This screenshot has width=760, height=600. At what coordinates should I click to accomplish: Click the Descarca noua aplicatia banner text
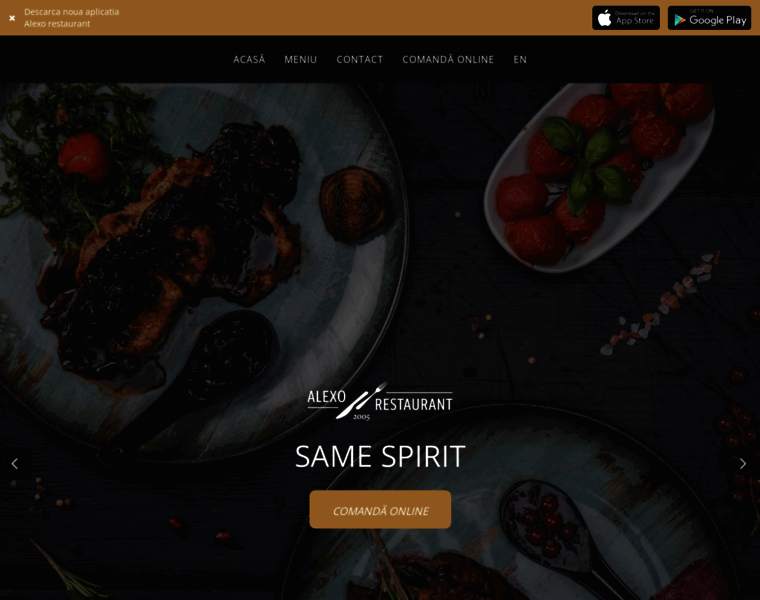(x=72, y=12)
